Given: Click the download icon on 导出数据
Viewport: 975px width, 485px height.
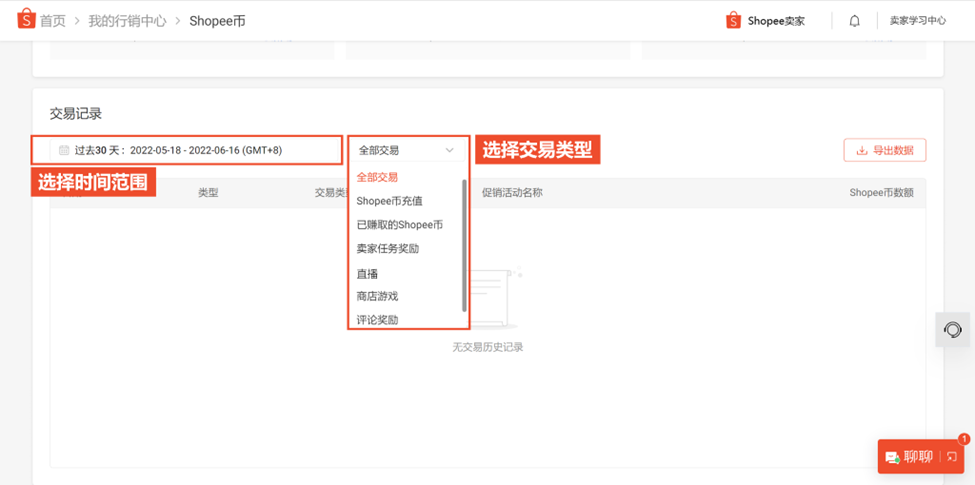Looking at the screenshot, I should click(x=862, y=150).
